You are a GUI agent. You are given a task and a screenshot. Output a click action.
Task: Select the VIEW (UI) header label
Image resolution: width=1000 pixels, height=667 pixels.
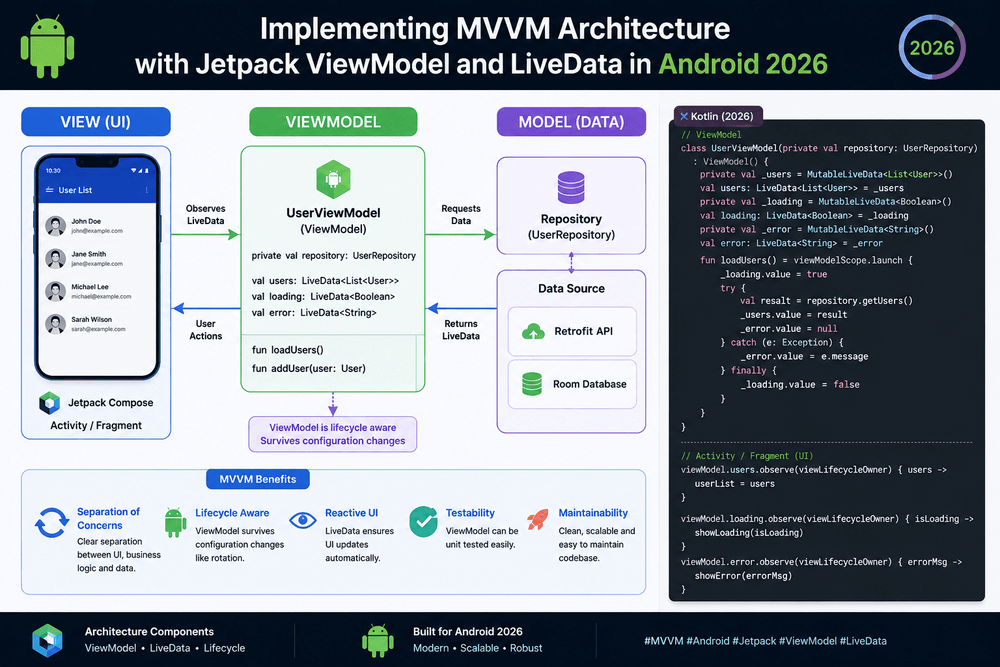coord(96,122)
